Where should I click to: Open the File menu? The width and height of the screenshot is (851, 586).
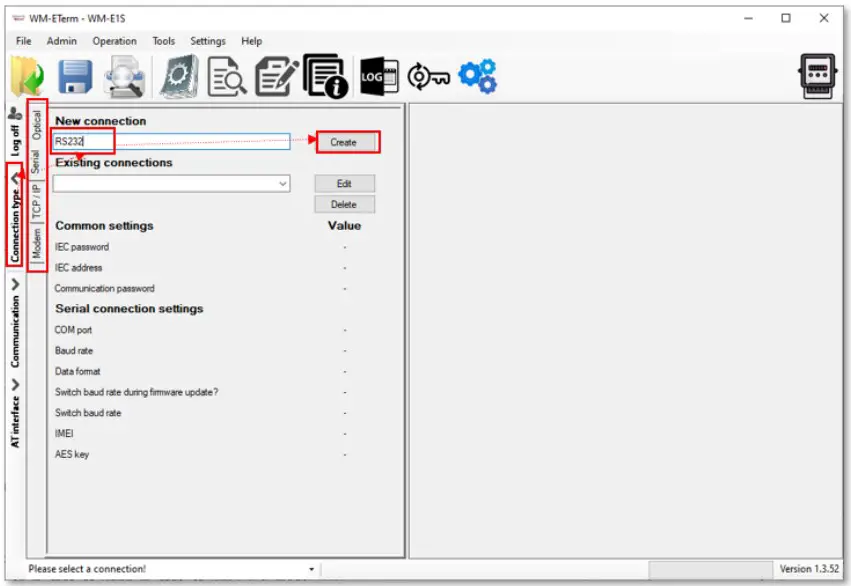click(x=23, y=41)
